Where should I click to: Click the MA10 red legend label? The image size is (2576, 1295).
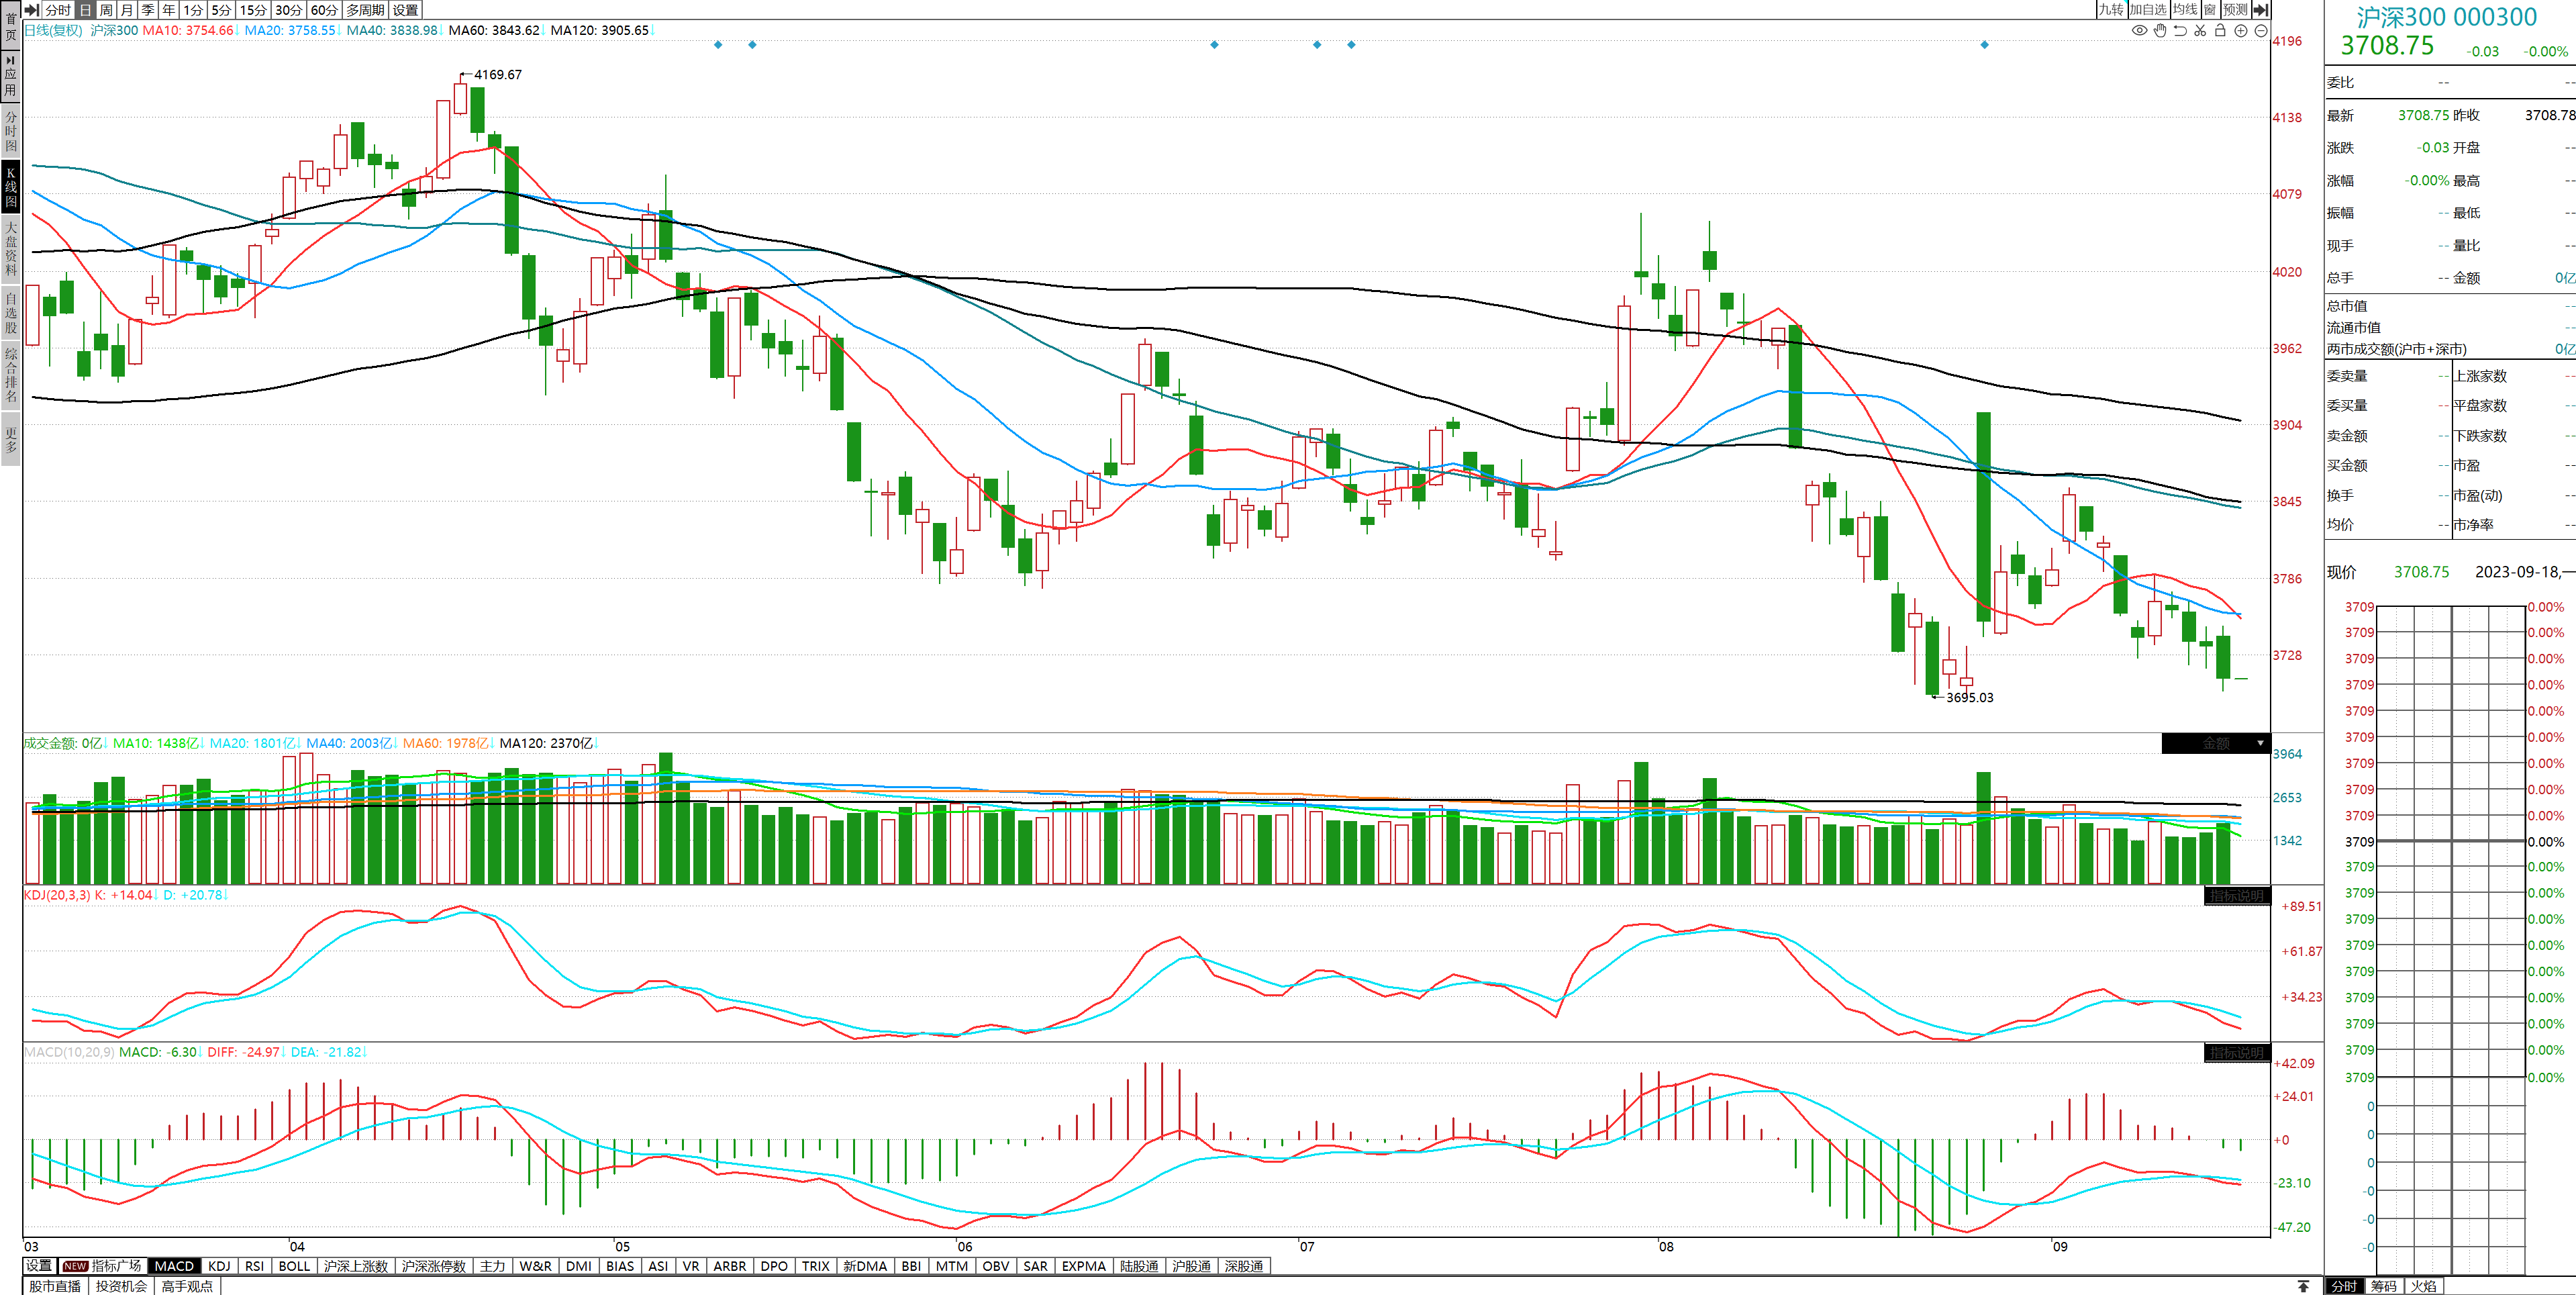point(187,30)
